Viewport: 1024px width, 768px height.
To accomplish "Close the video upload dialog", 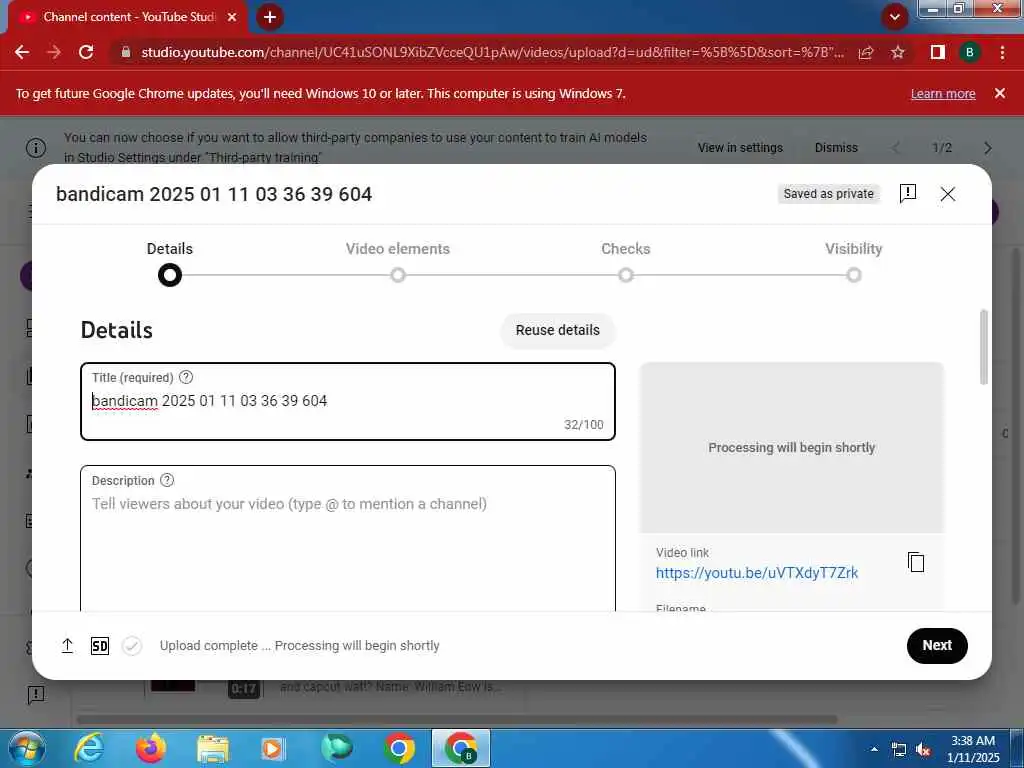I will [948, 194].
